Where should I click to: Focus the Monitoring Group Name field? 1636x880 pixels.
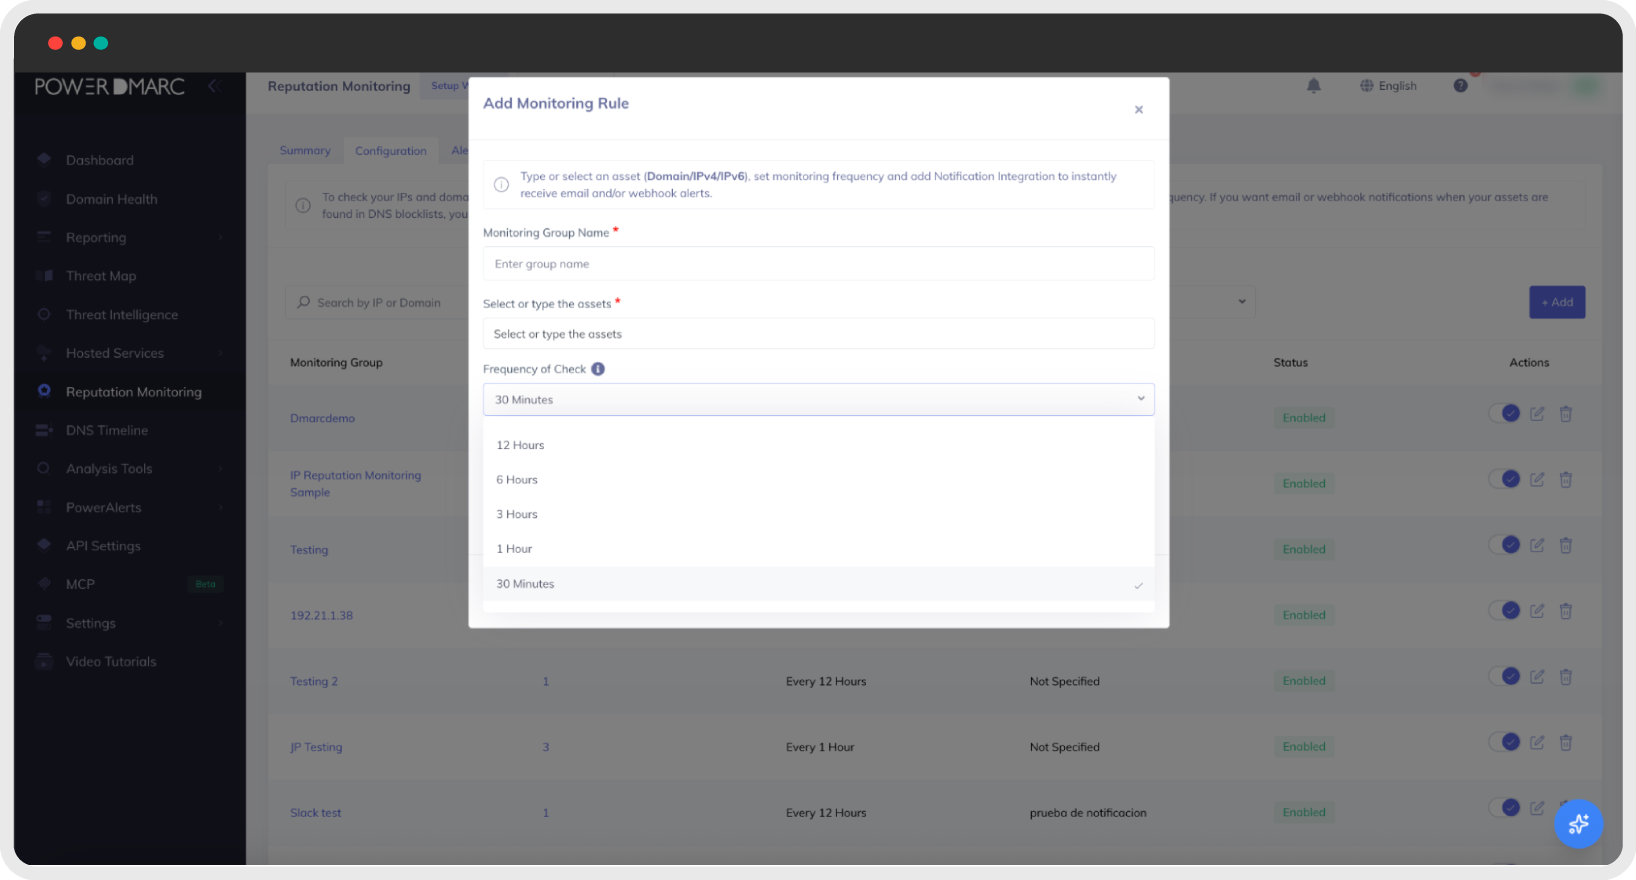pyautogui.click(x=818, y=264)
